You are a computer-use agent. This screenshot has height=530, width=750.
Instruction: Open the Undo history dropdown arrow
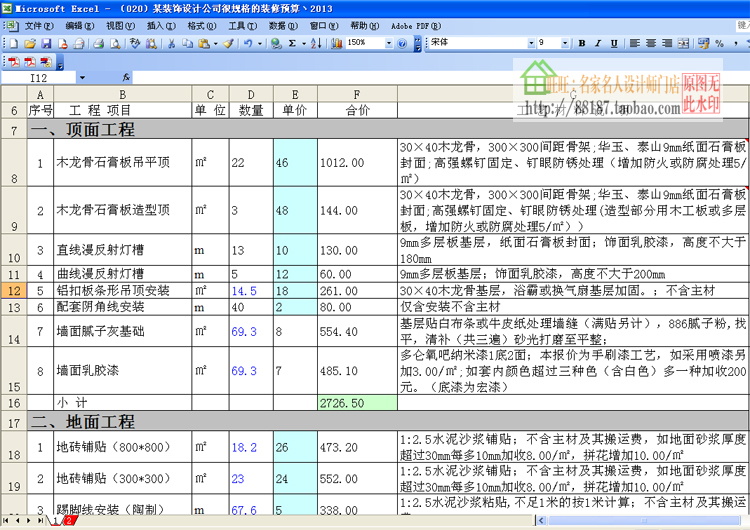260,44
